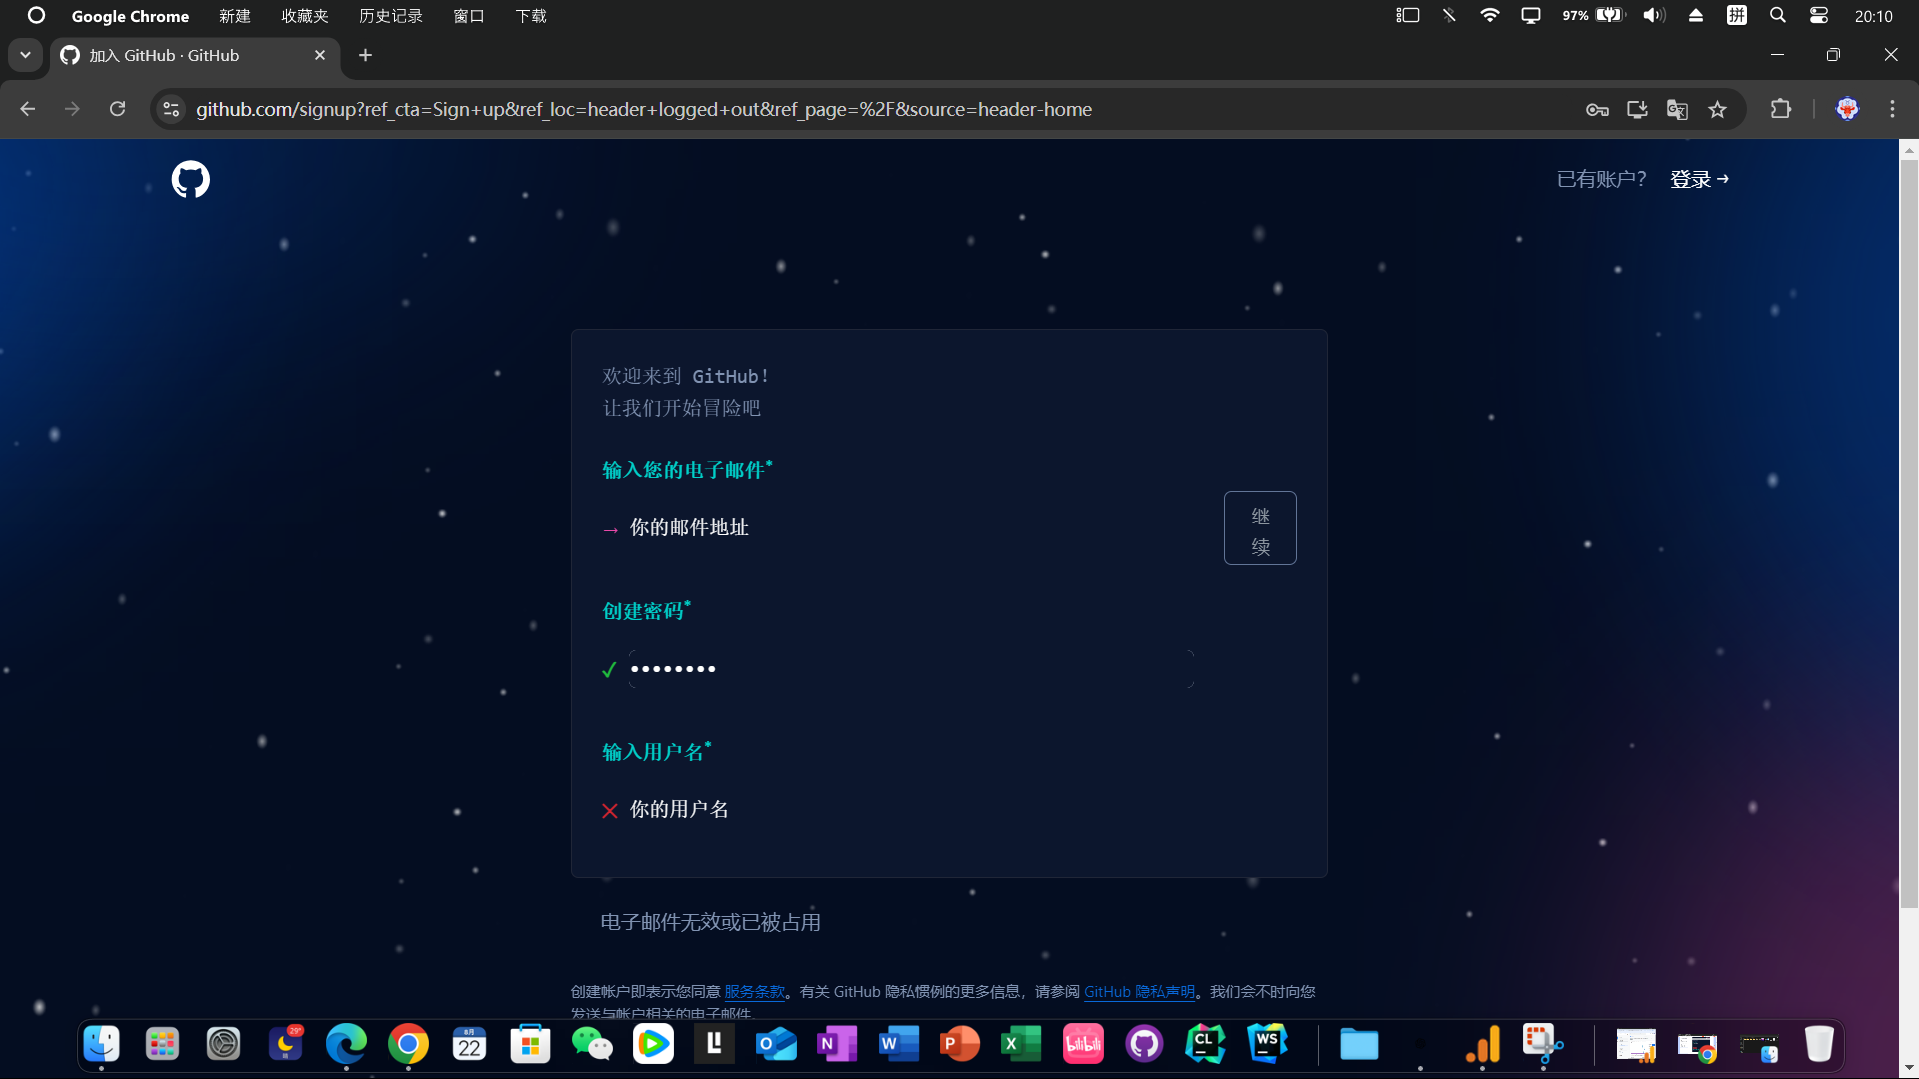
Task: Open the Calendar app in the dock
Action: pyautogui.click(x=469, y=1044)
